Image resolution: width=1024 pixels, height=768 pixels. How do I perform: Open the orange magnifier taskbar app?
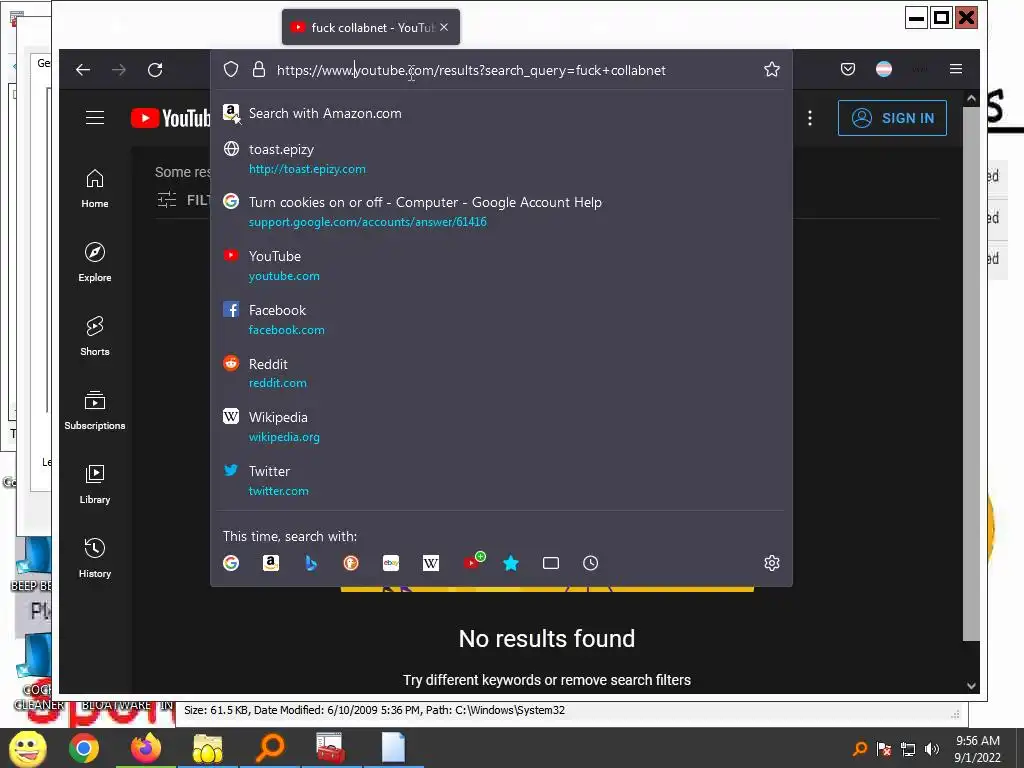point(269,748)
